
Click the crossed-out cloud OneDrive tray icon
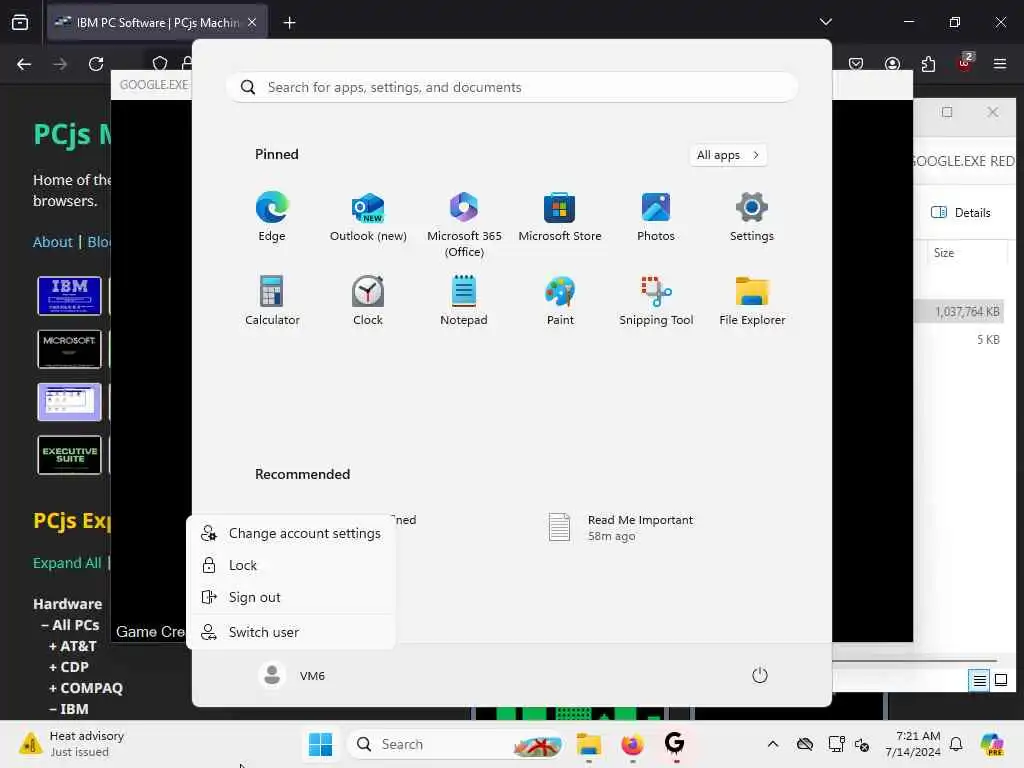click(805, 744)
